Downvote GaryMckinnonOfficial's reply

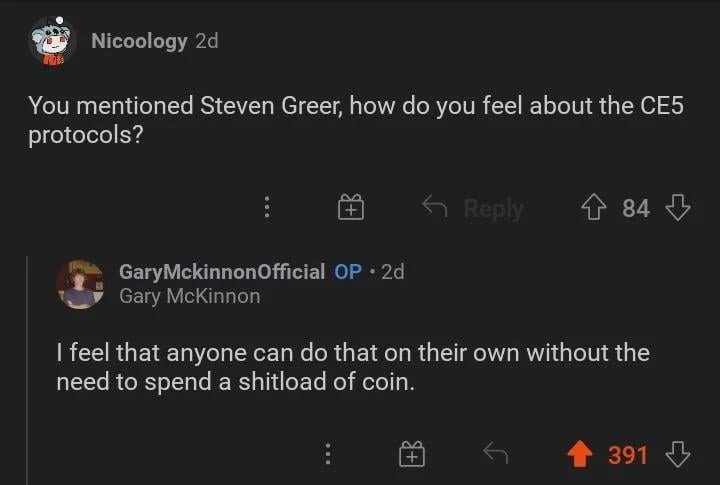[x=679, y=455]
